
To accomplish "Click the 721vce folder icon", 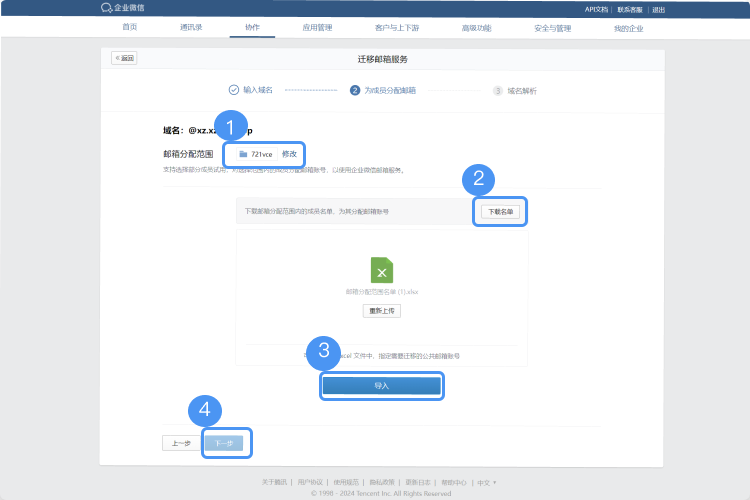I will click(243, 154).
